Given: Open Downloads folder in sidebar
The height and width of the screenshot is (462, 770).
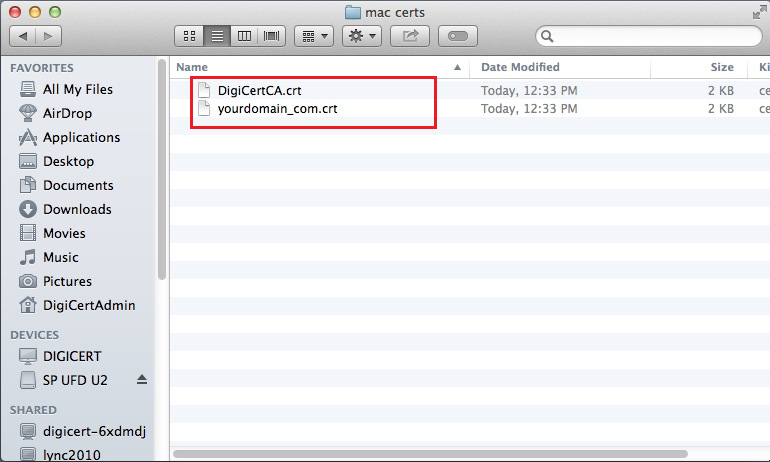Looking at the screenshot, I should 77,209.
